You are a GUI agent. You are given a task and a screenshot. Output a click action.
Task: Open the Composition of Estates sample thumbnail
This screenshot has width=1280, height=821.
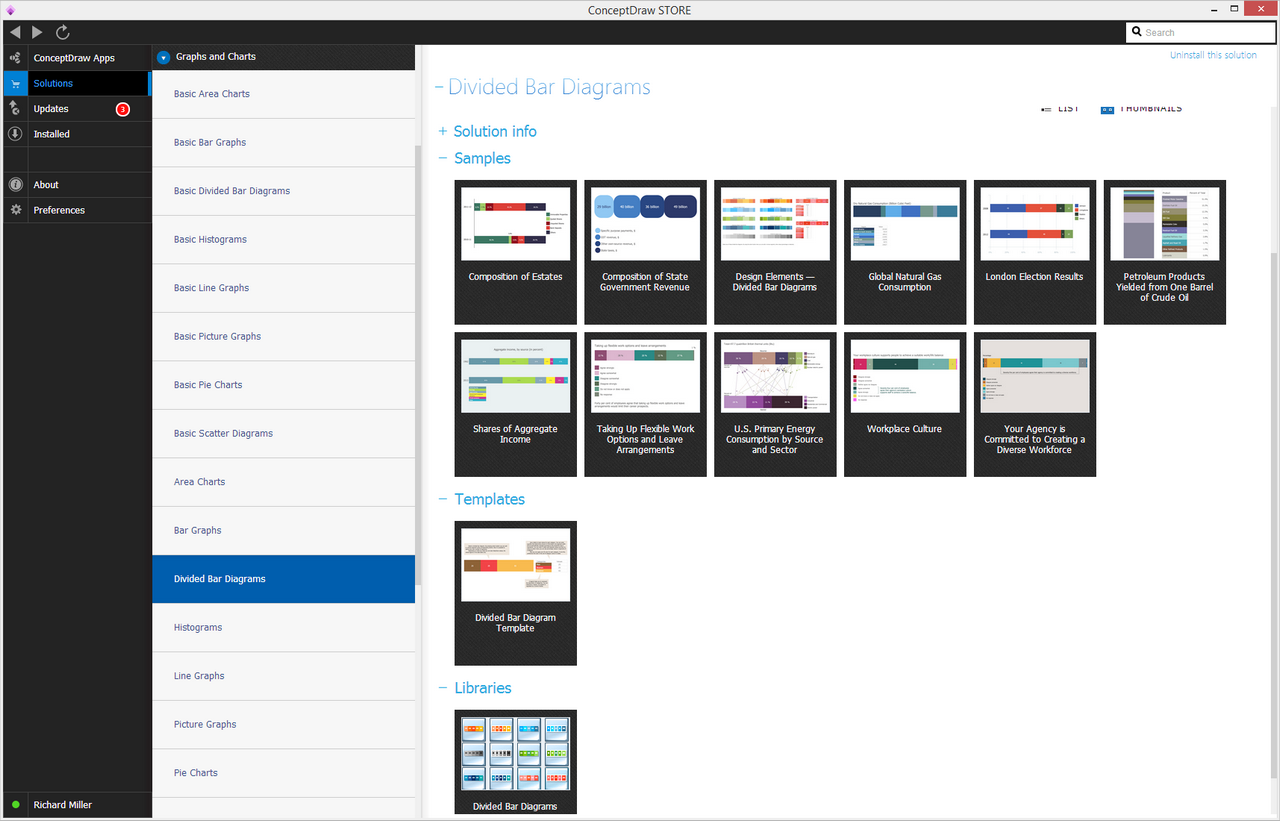(x=515, y=222)
